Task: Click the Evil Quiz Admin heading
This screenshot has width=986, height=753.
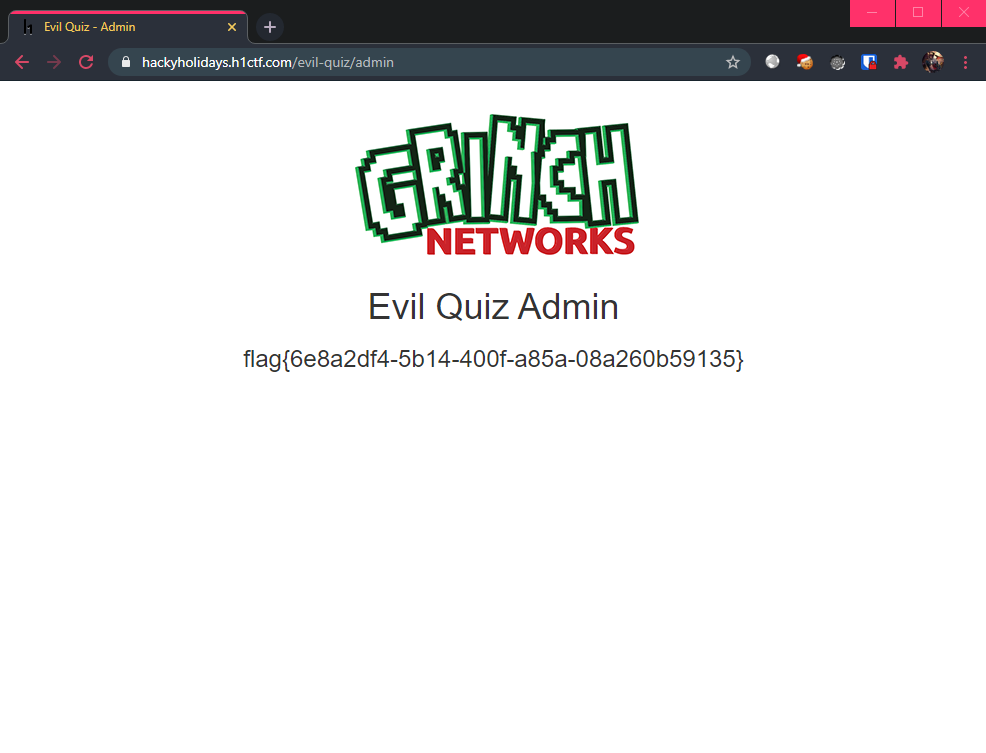Action: [x=493, y=306]
